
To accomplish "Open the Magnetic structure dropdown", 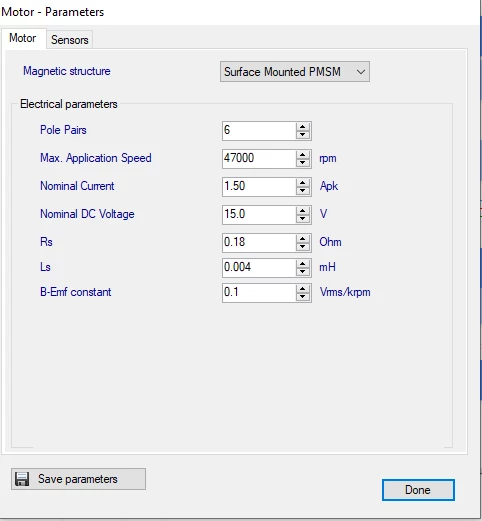I will [295, 71].
